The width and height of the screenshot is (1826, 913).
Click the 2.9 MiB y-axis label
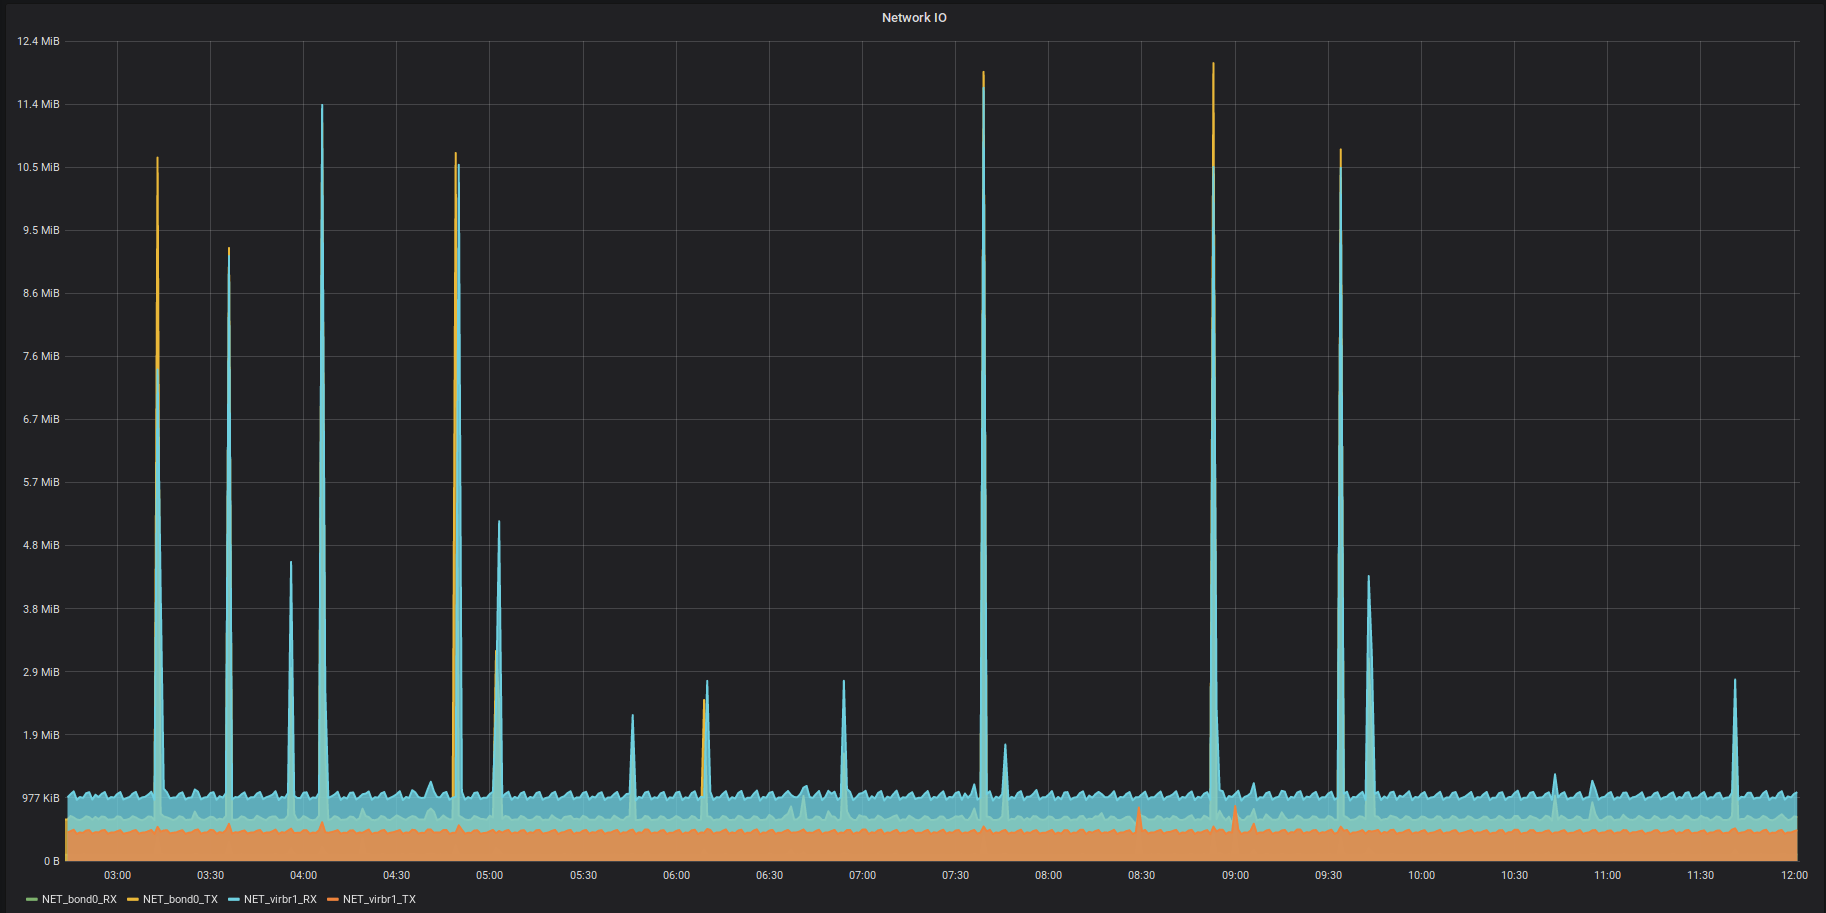pos(41,672)
